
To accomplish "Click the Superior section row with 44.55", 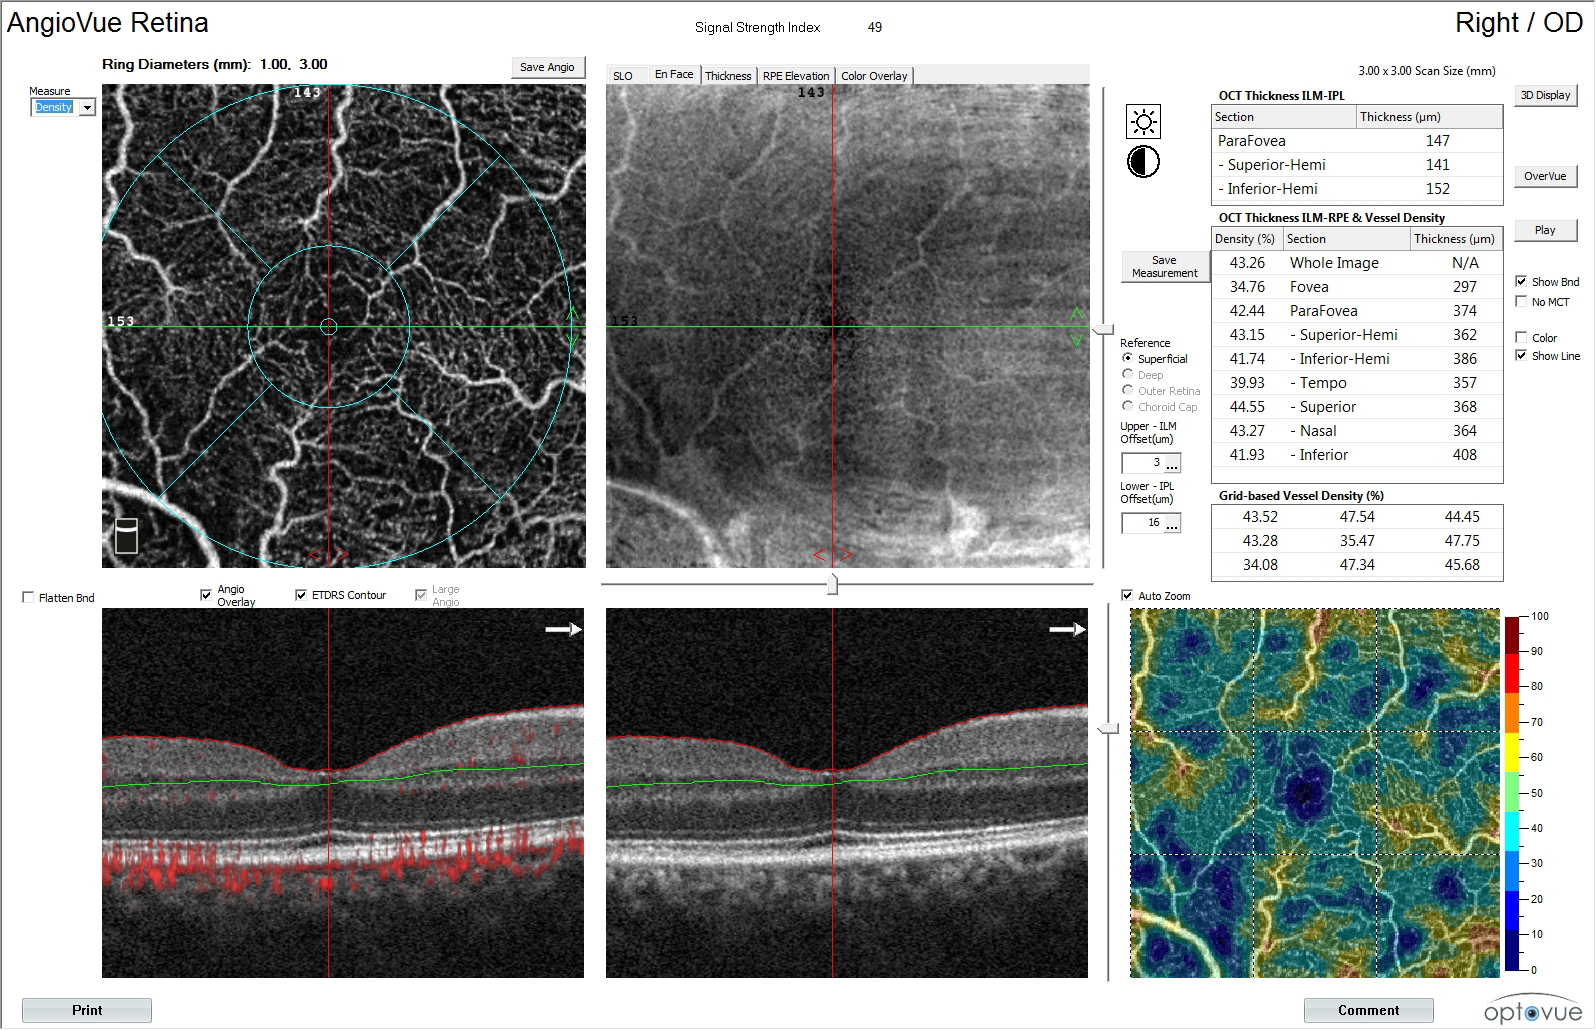I will (1357, 407).
